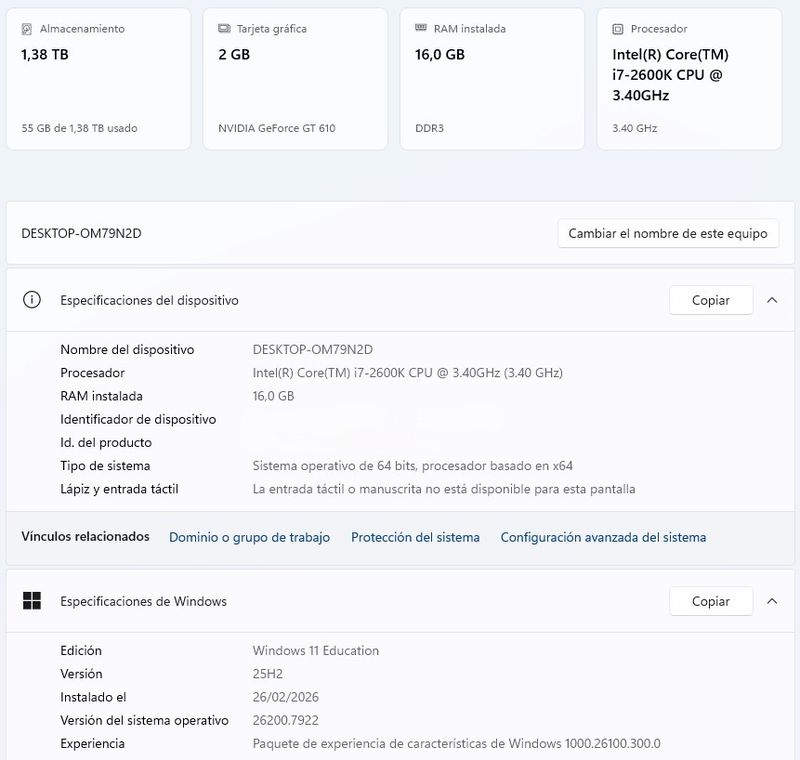Click the processor chip icon beside Procesador
This screenshot has width=800, height=760.
[x=617, y=29]
